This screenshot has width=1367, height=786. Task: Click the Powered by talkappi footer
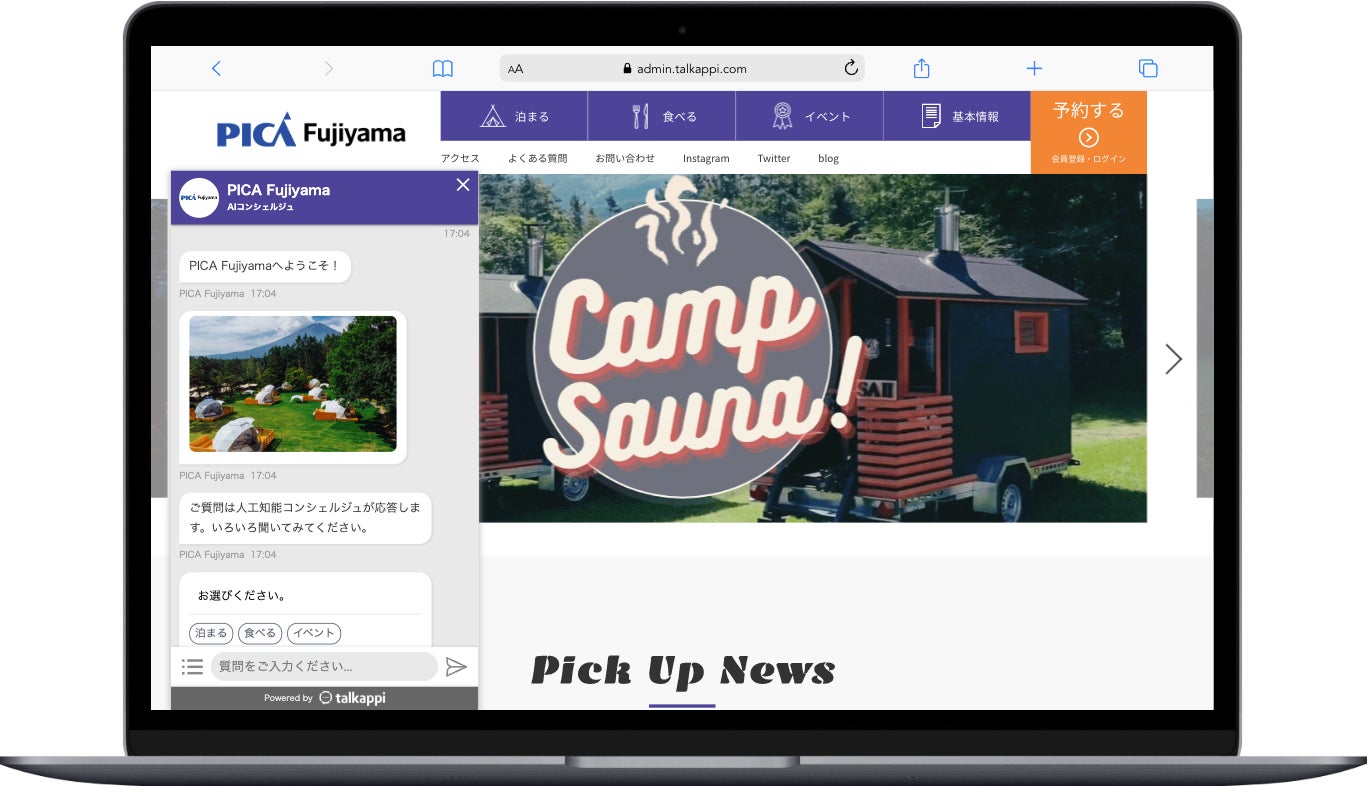tap(325, 698)
